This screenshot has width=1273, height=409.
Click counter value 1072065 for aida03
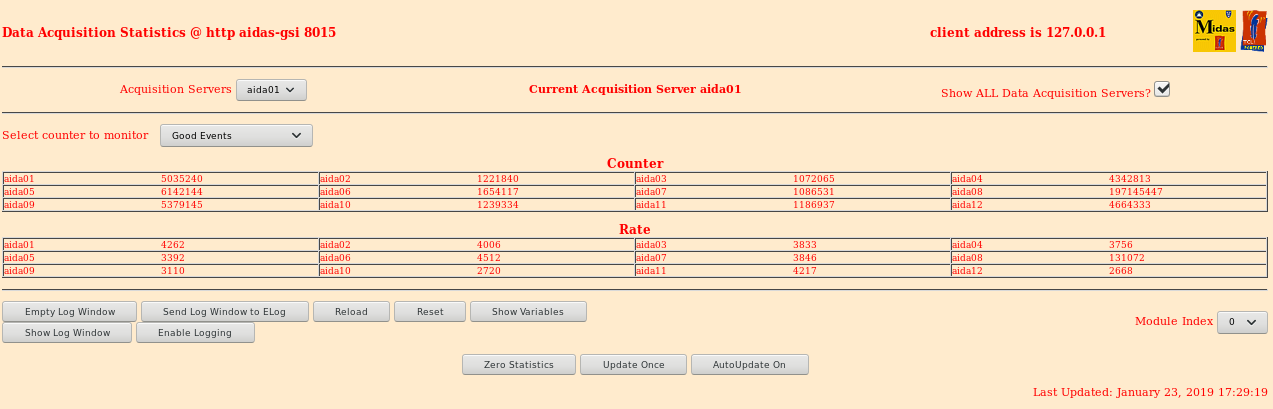coord(814,179)
